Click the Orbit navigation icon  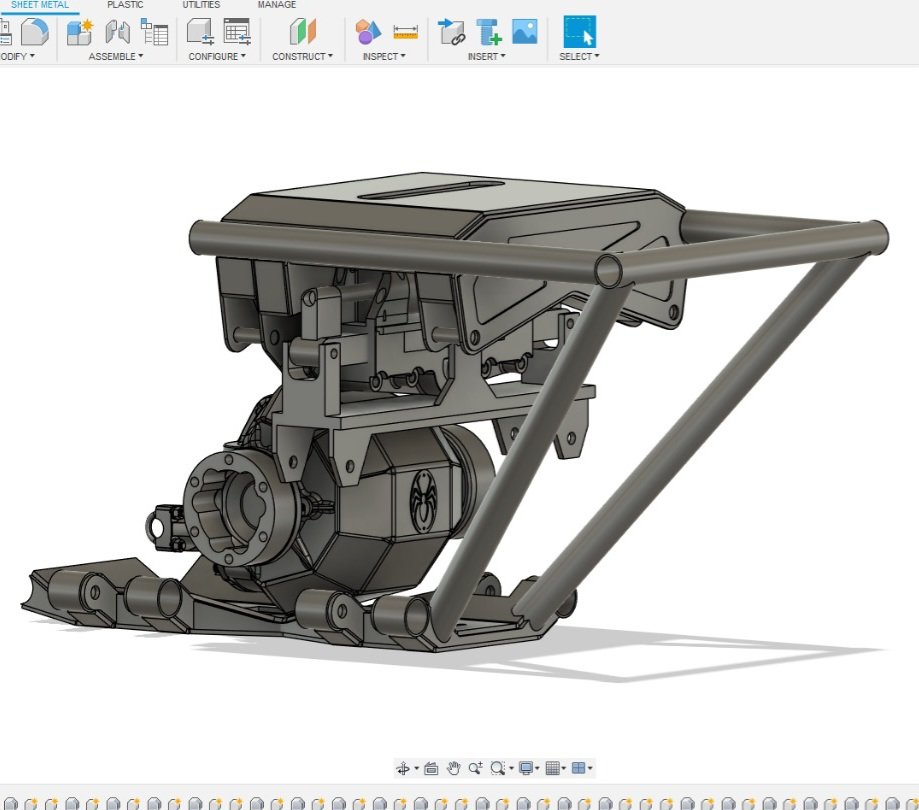pyautogui.click(x=403, y=768)
